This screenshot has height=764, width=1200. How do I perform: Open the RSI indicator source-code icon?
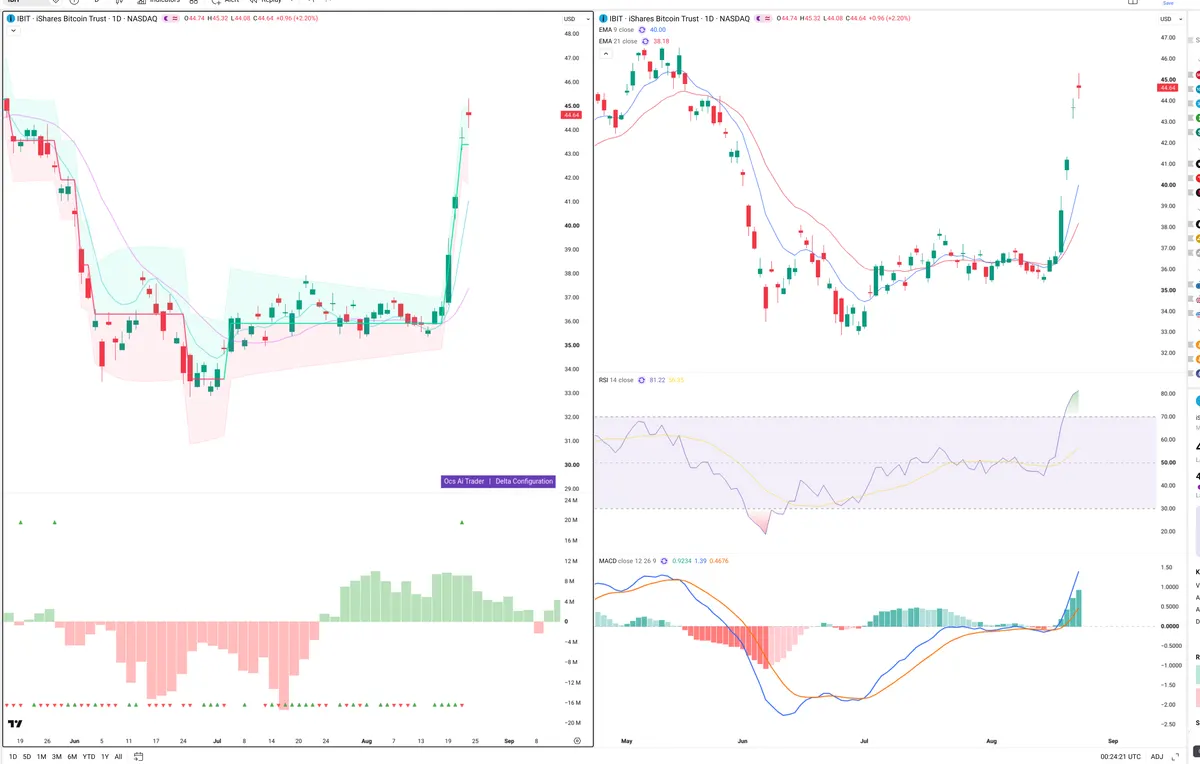640,380
